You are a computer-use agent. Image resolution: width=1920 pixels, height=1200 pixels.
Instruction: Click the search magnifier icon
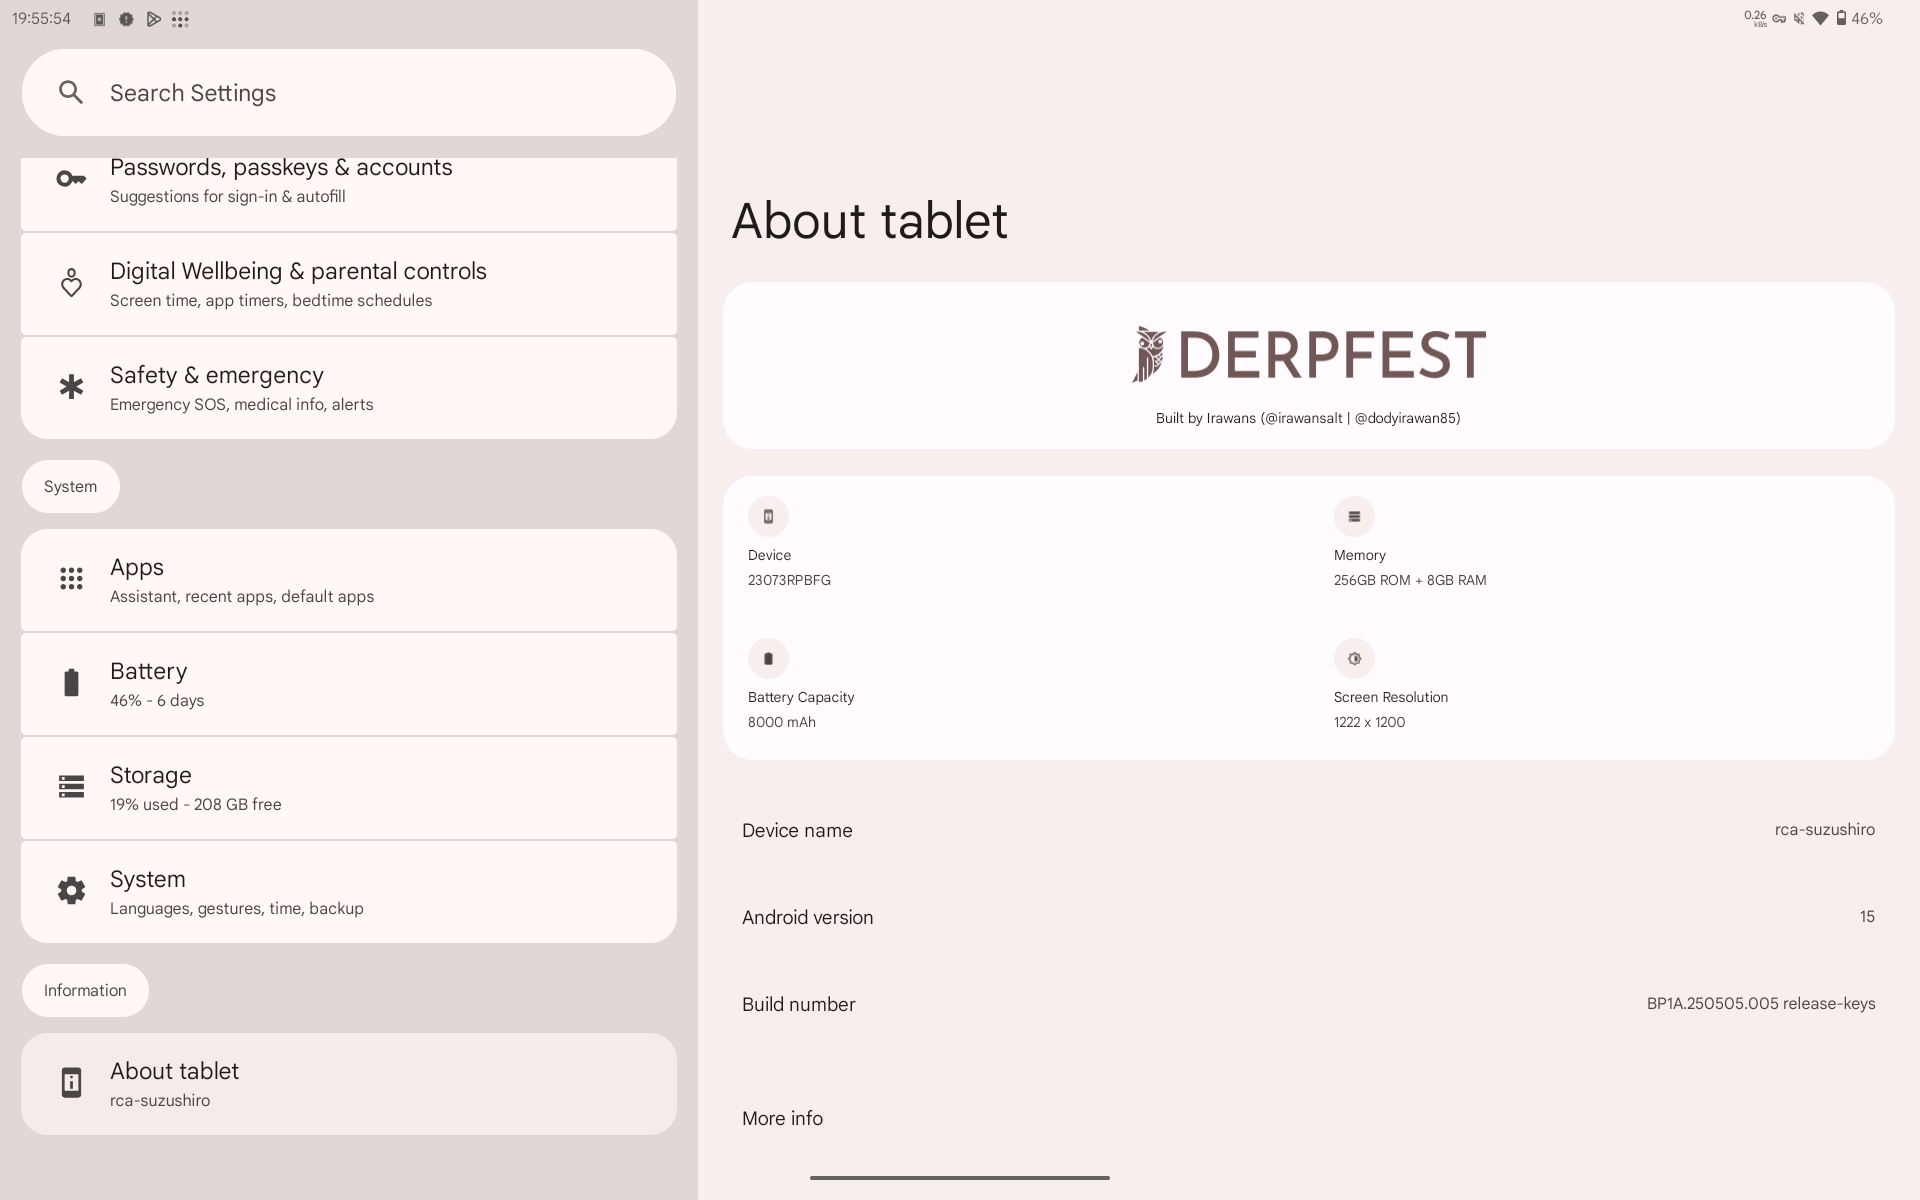tap(70, 93)
